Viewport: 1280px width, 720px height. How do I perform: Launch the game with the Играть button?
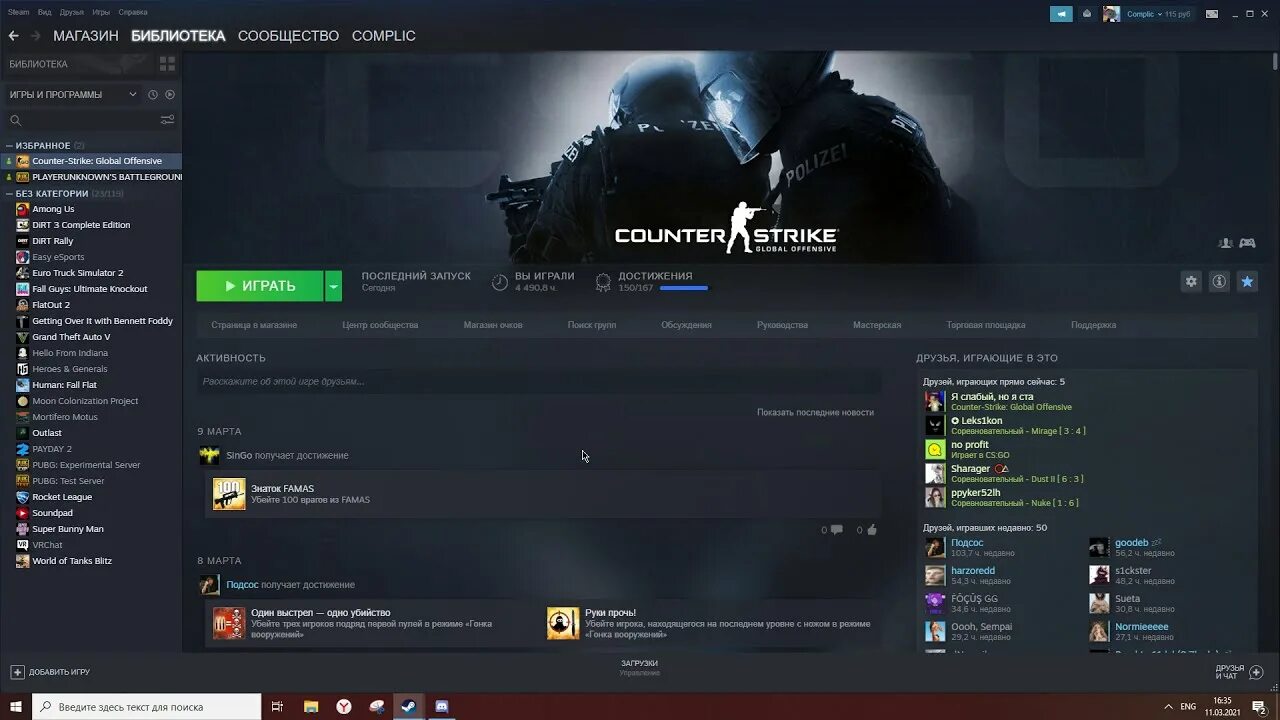point(260,286)
